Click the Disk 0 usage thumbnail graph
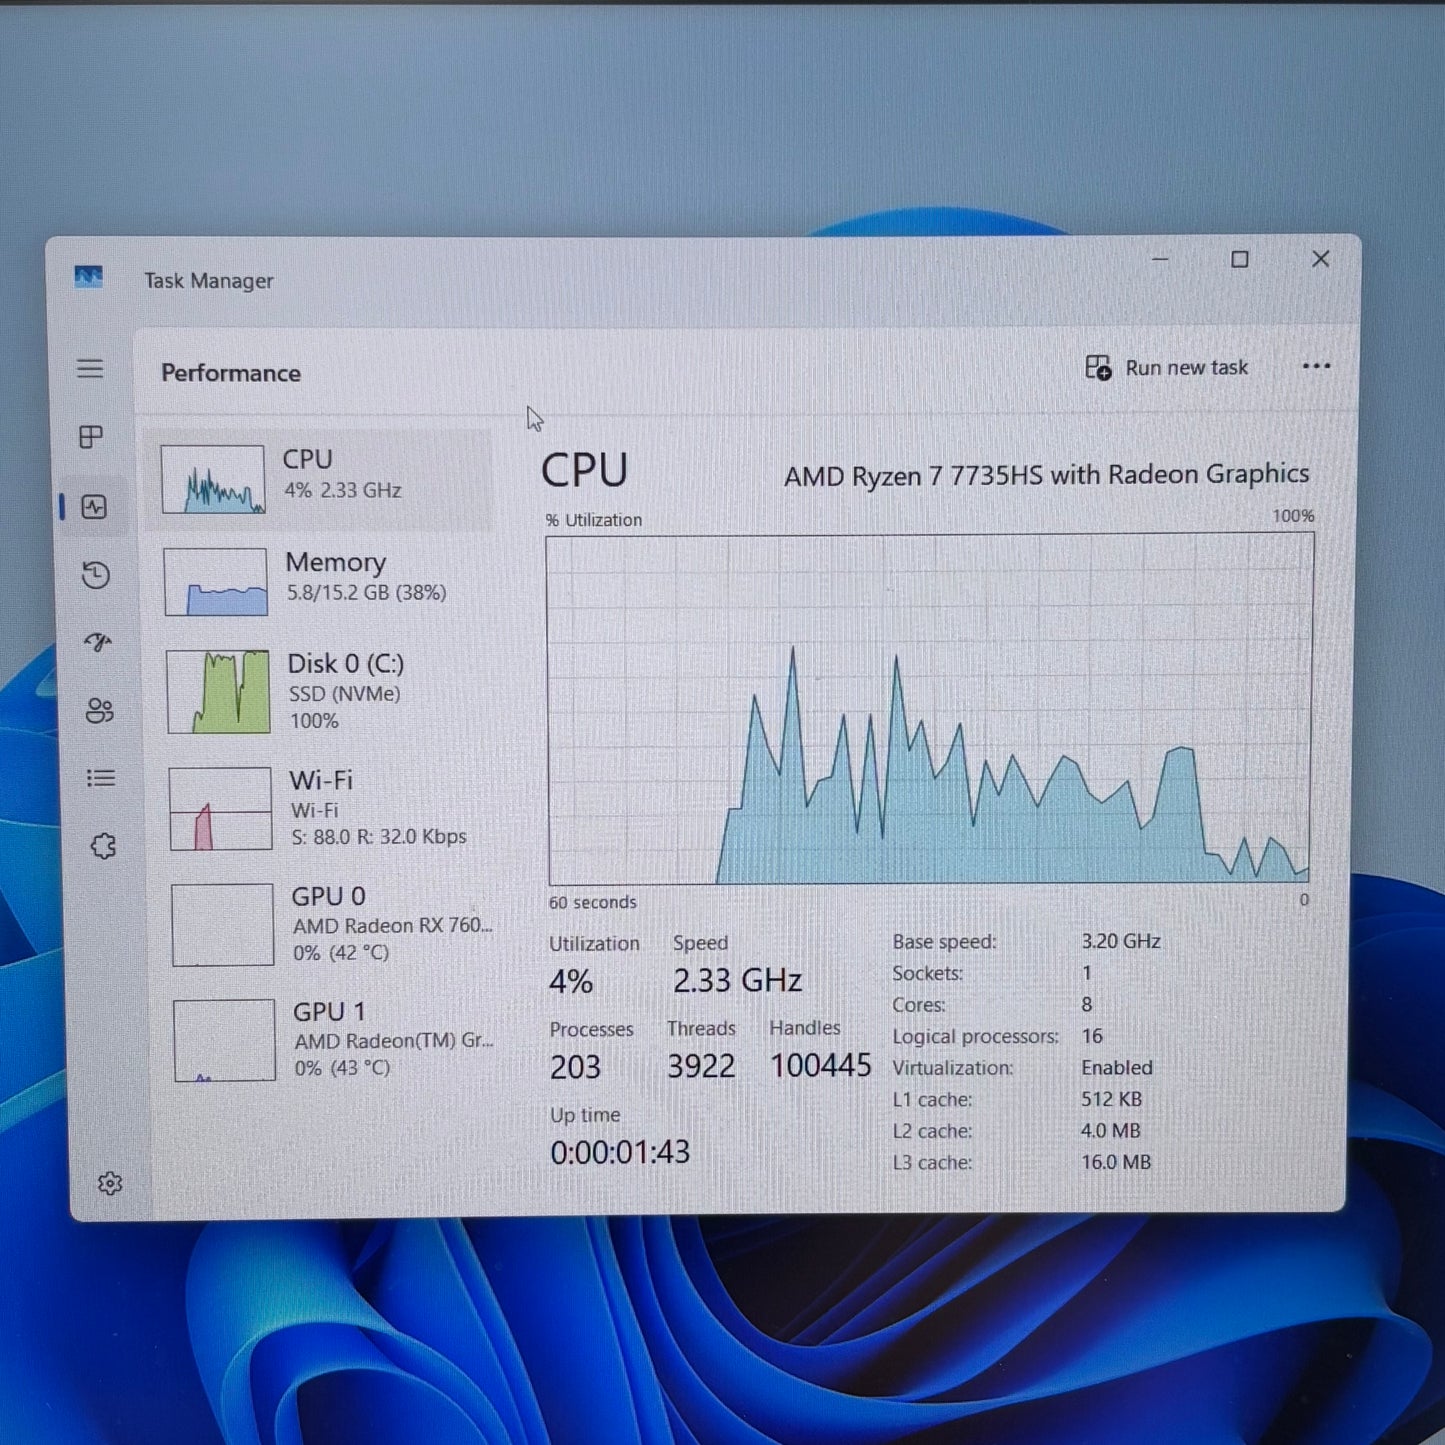This screenshot has height=1445, width=1445. [218, 692]
